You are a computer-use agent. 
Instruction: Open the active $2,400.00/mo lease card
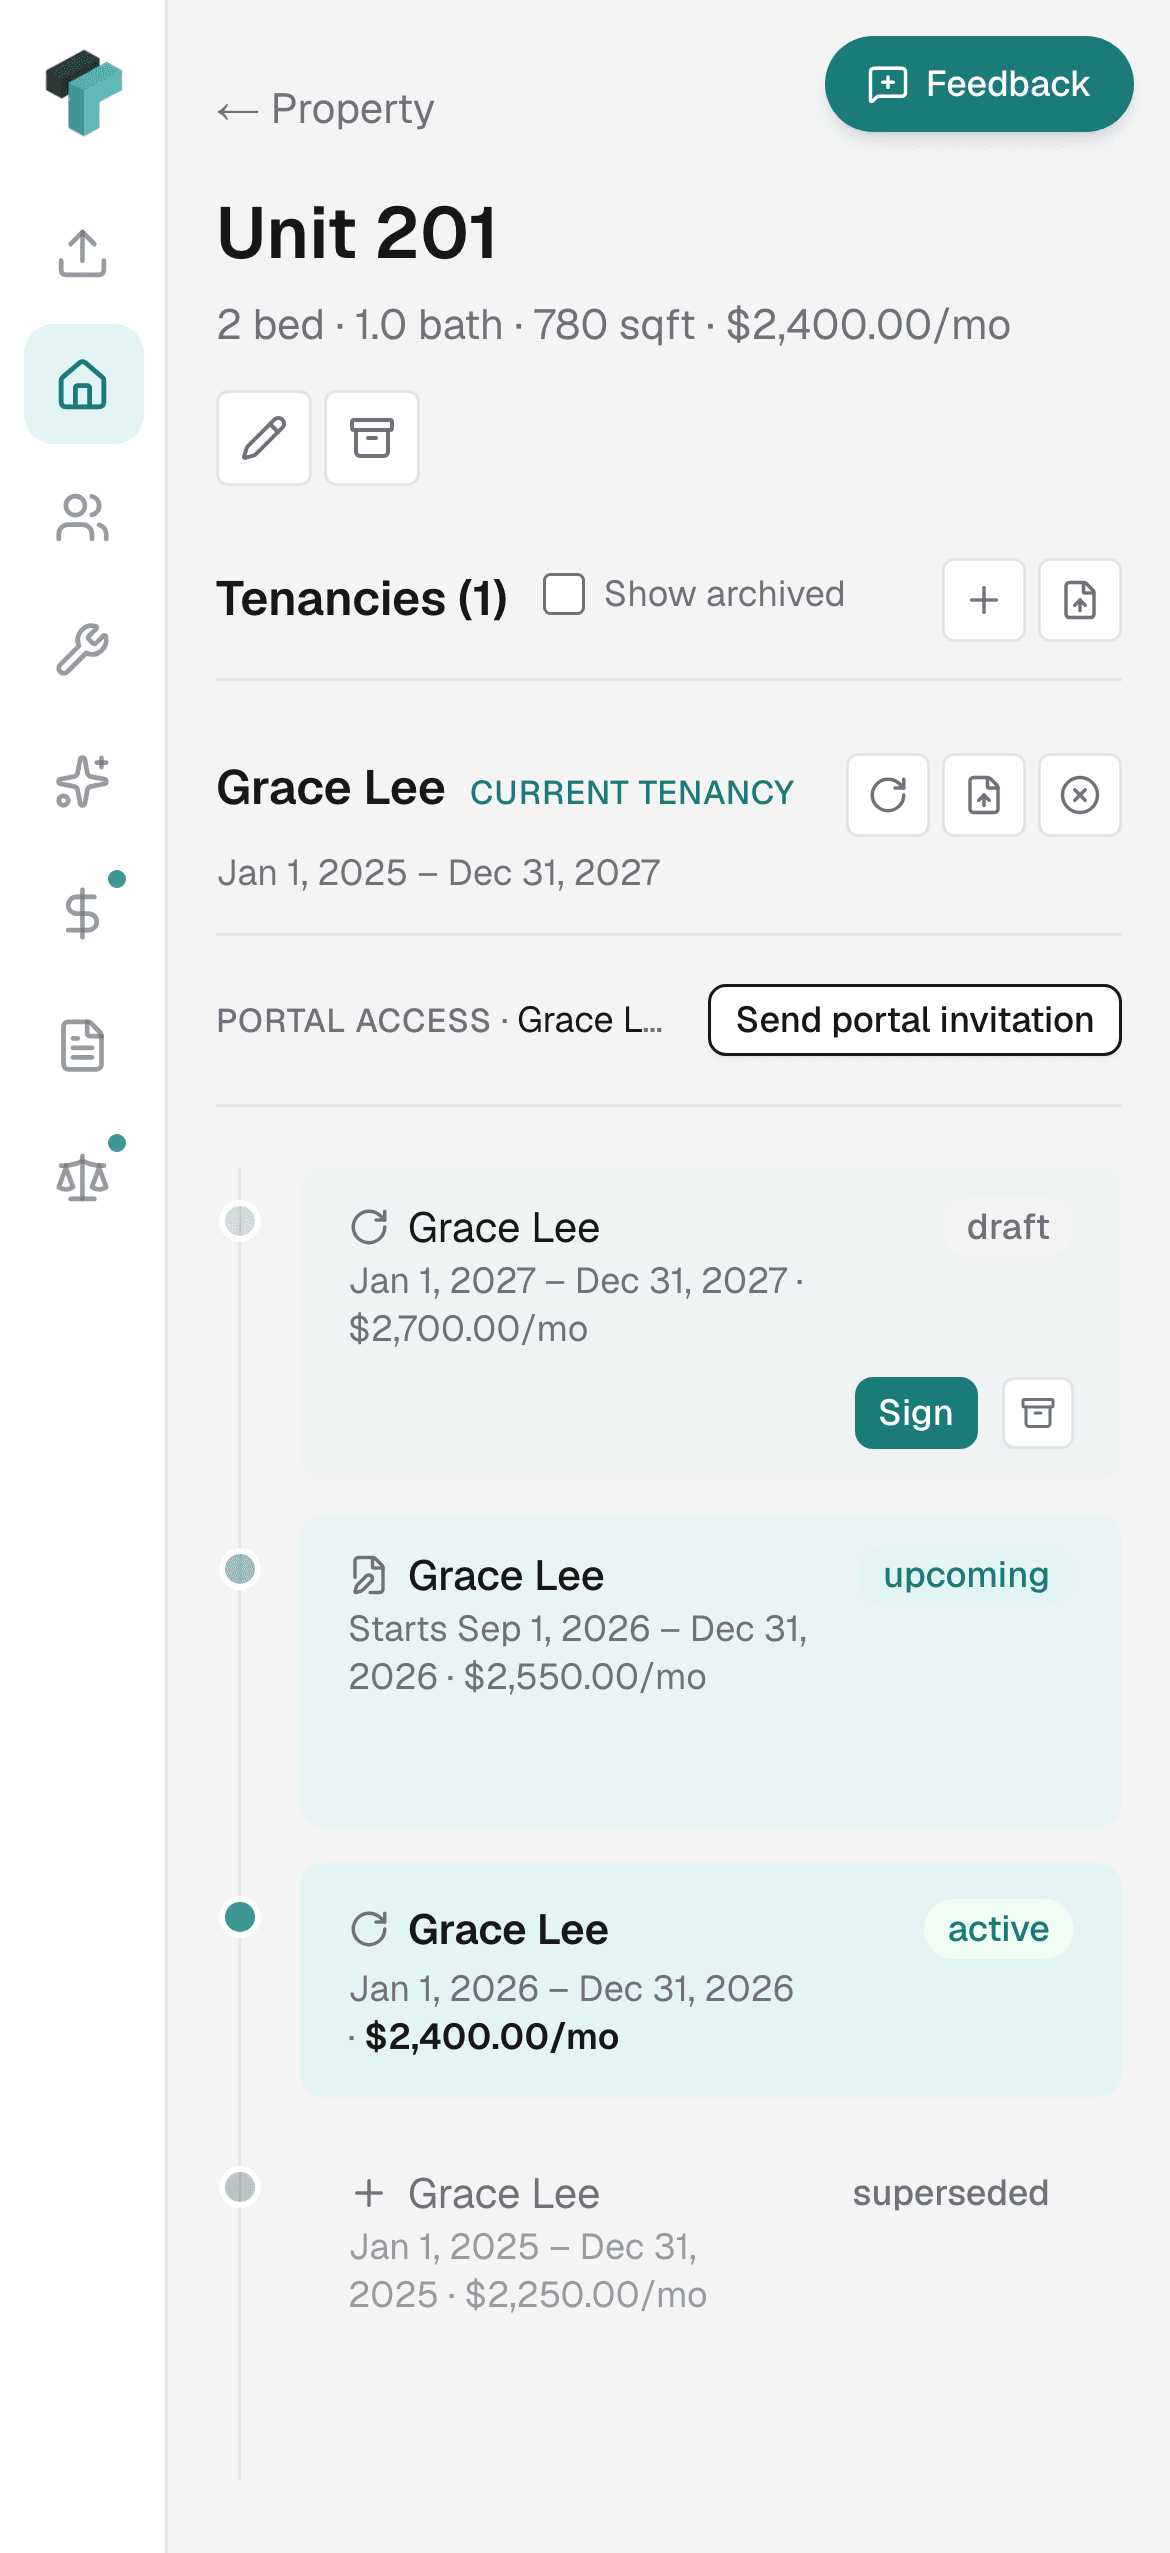click(711, 1980)
